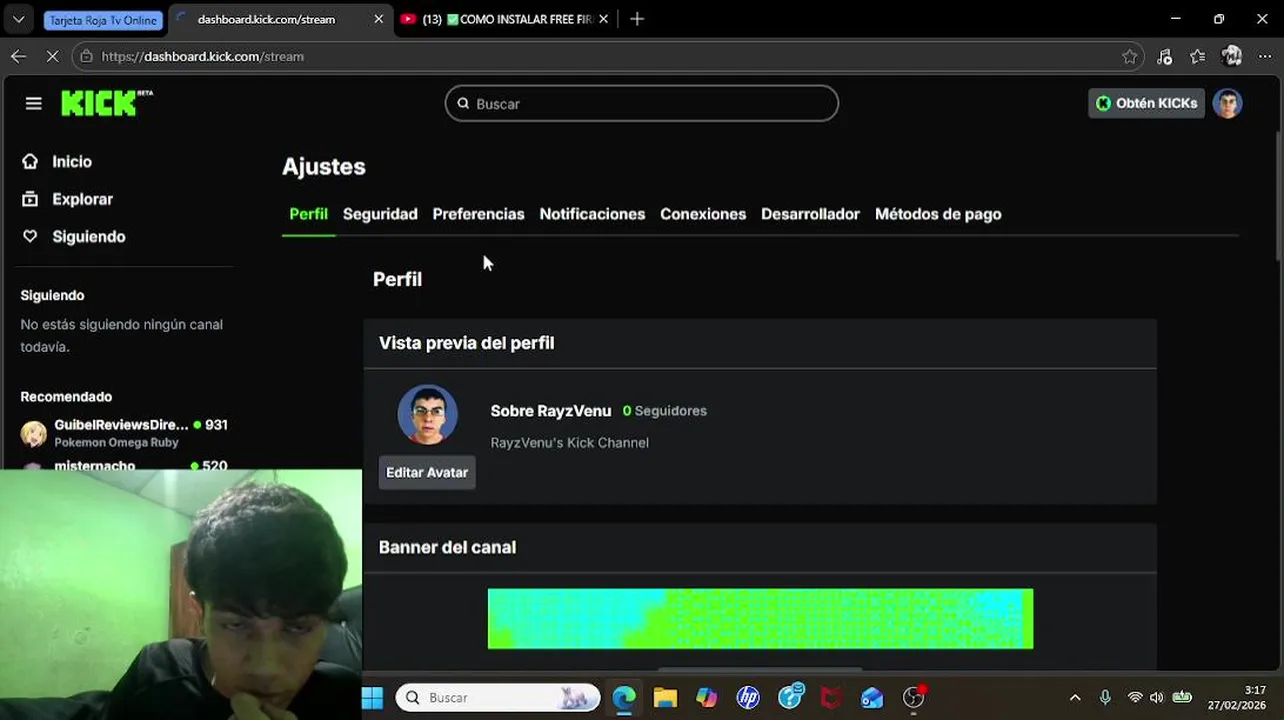Open McAfee from the taskbar
This screenshot has width=1284, height=720.
click(831, 697)
